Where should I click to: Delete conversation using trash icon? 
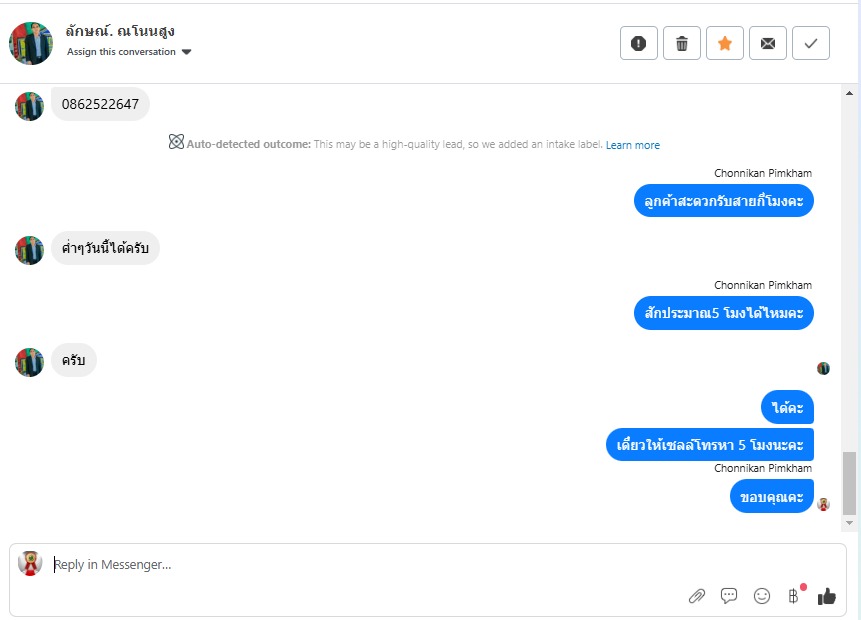click(x=682, y=43)
